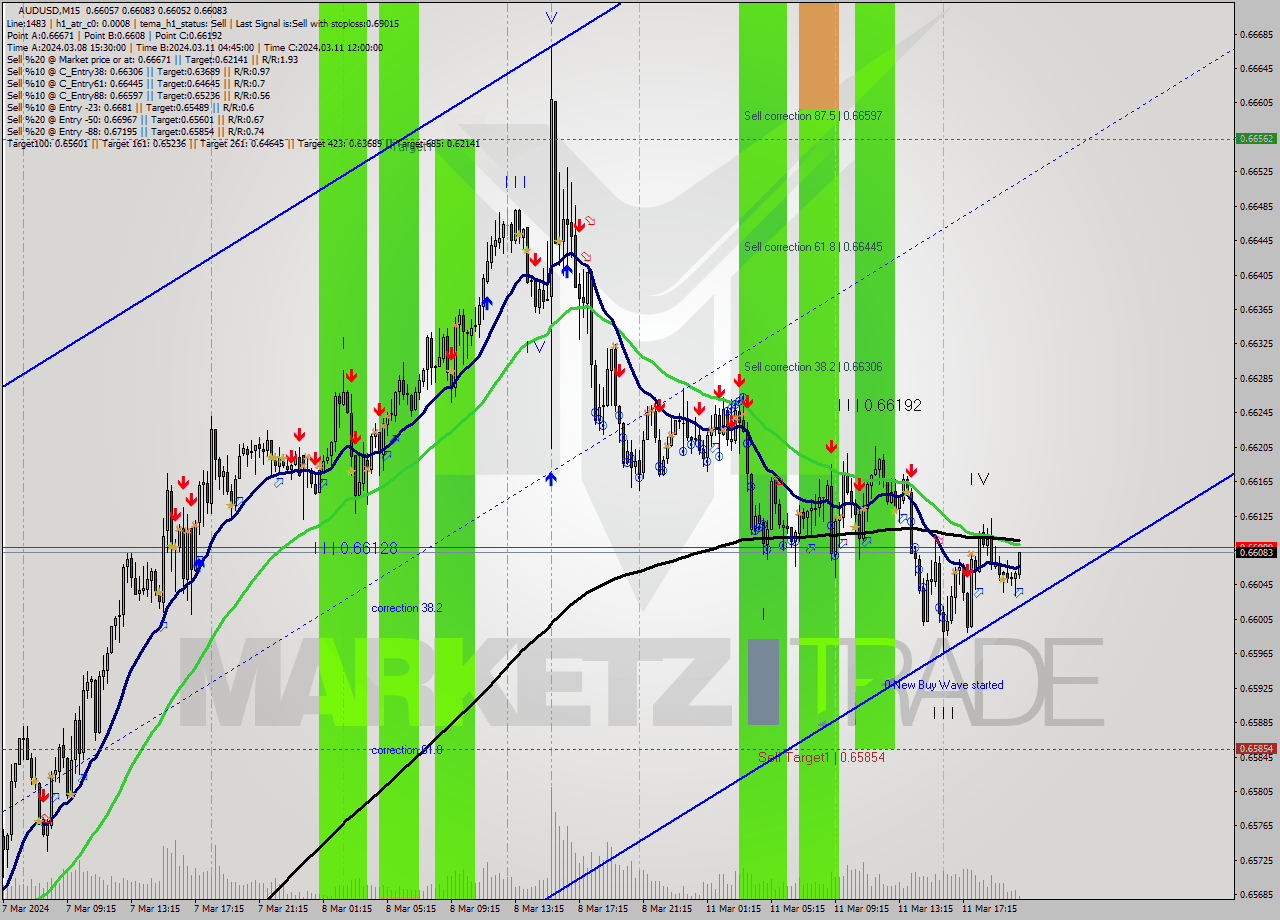Viewport: 1280px width, 920px height.
Task: Click the '8 Mar 01:15' time axis label
Action: pyautogui.click(x=345, y=909)
